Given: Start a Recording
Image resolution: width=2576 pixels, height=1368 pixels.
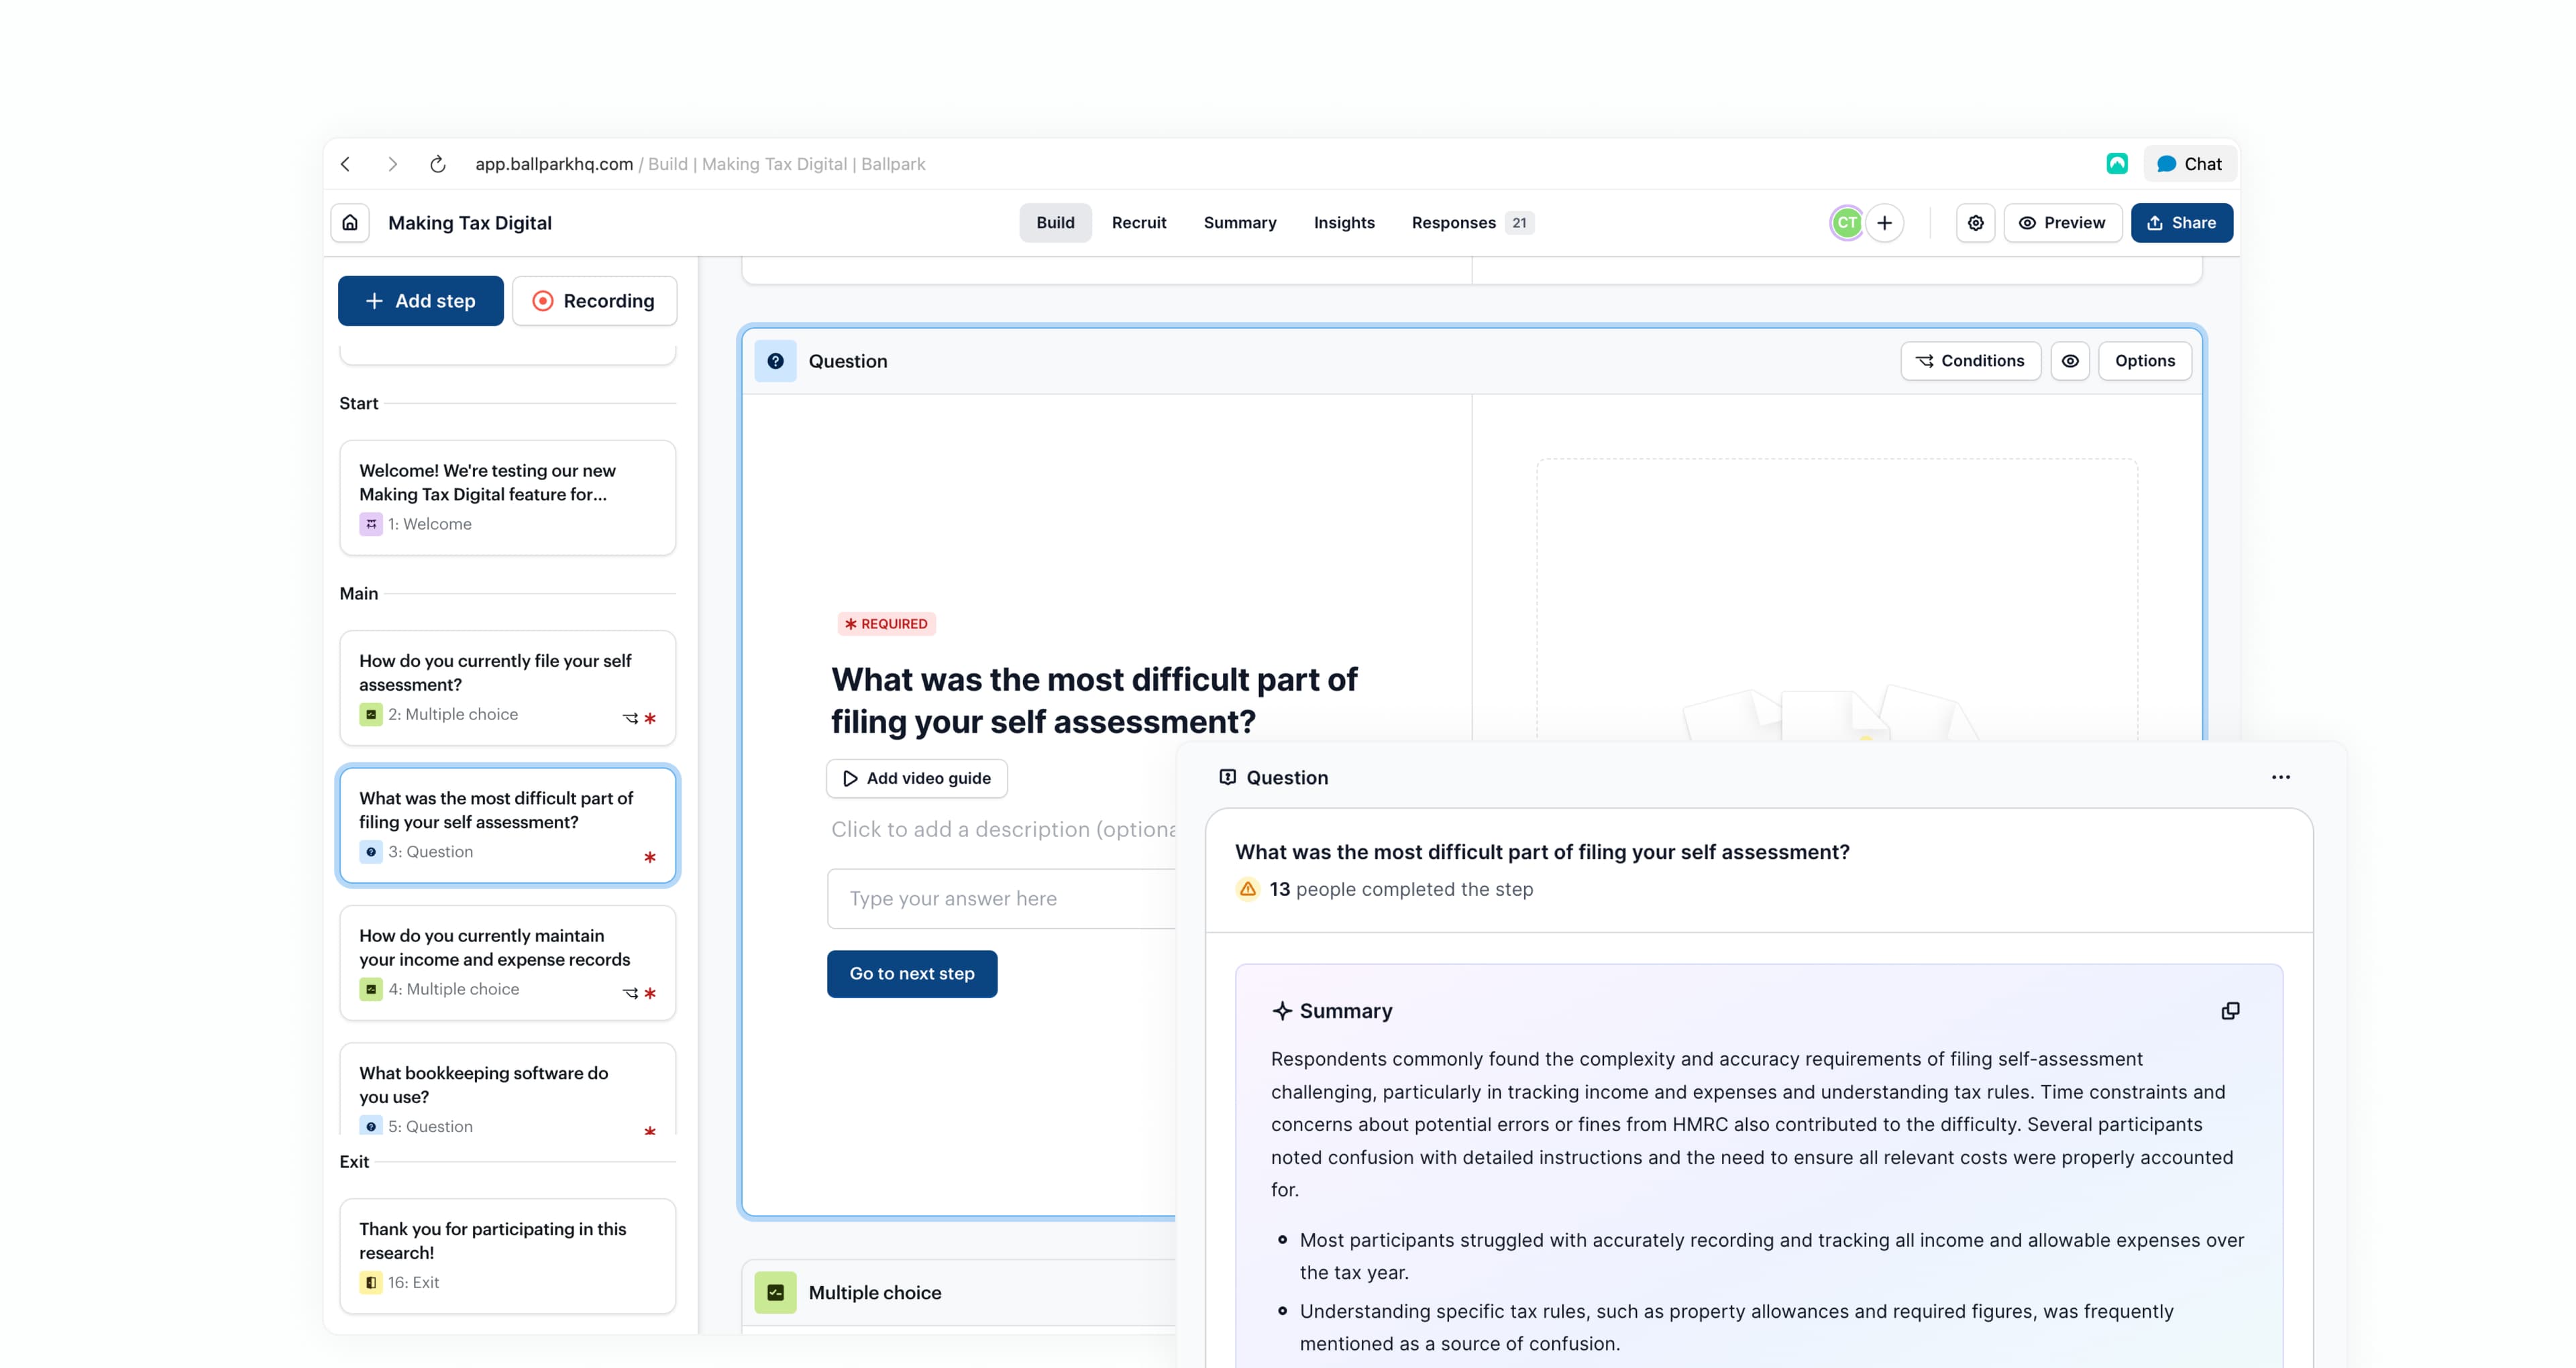Looking at the screenshot, I should click(594, 300).
